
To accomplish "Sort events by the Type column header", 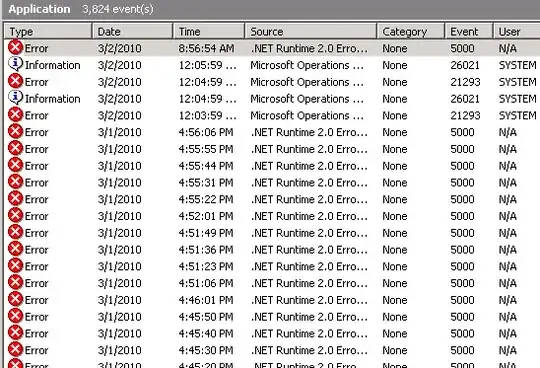I will (x=48, y=32).
